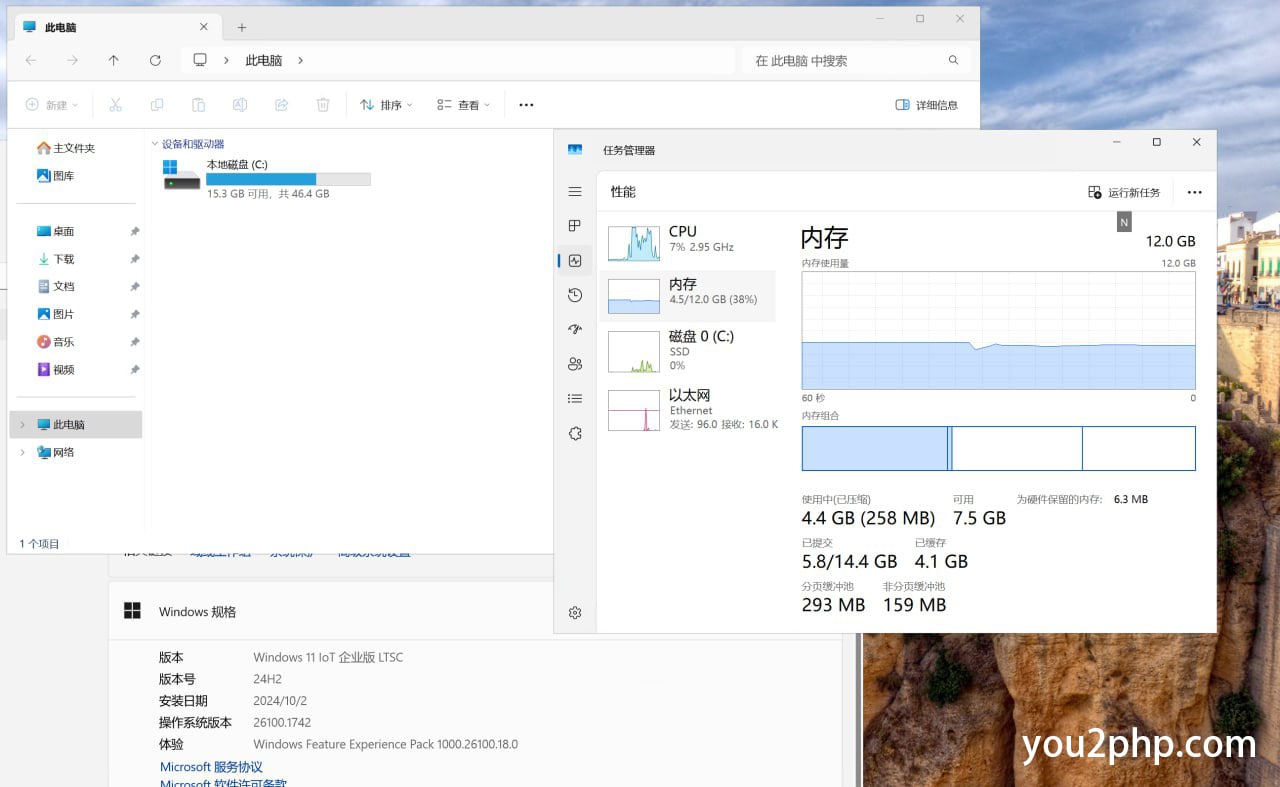The height and width of the screenshot is (787, 1280).
Task: Toggle 详细信息 details pane
Action: pos(927,105)
